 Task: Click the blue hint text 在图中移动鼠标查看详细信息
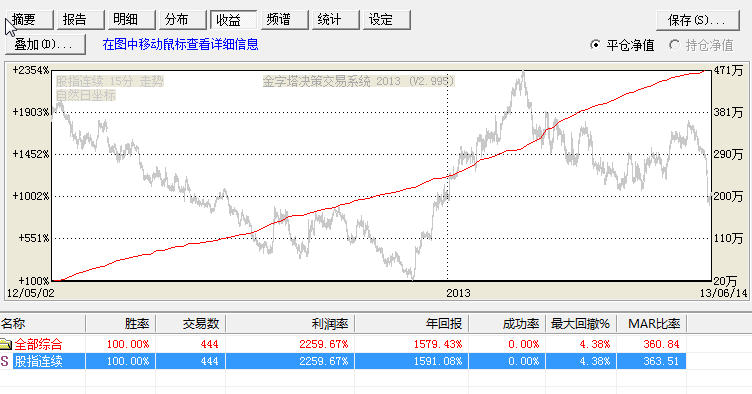(x=180, y=45)
